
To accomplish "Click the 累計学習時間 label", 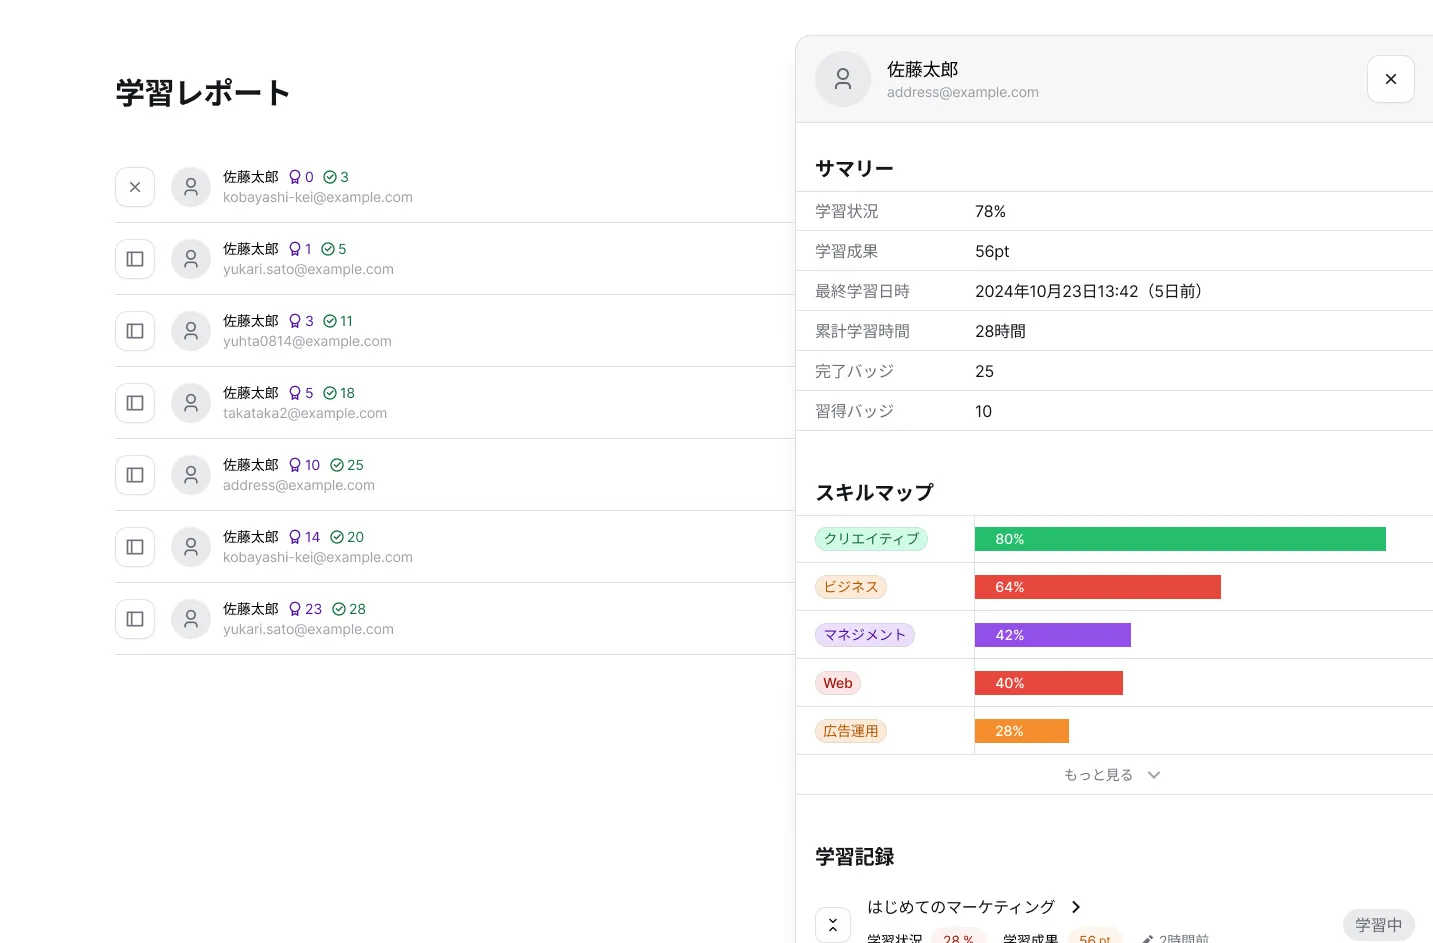I will pos(862,331).
